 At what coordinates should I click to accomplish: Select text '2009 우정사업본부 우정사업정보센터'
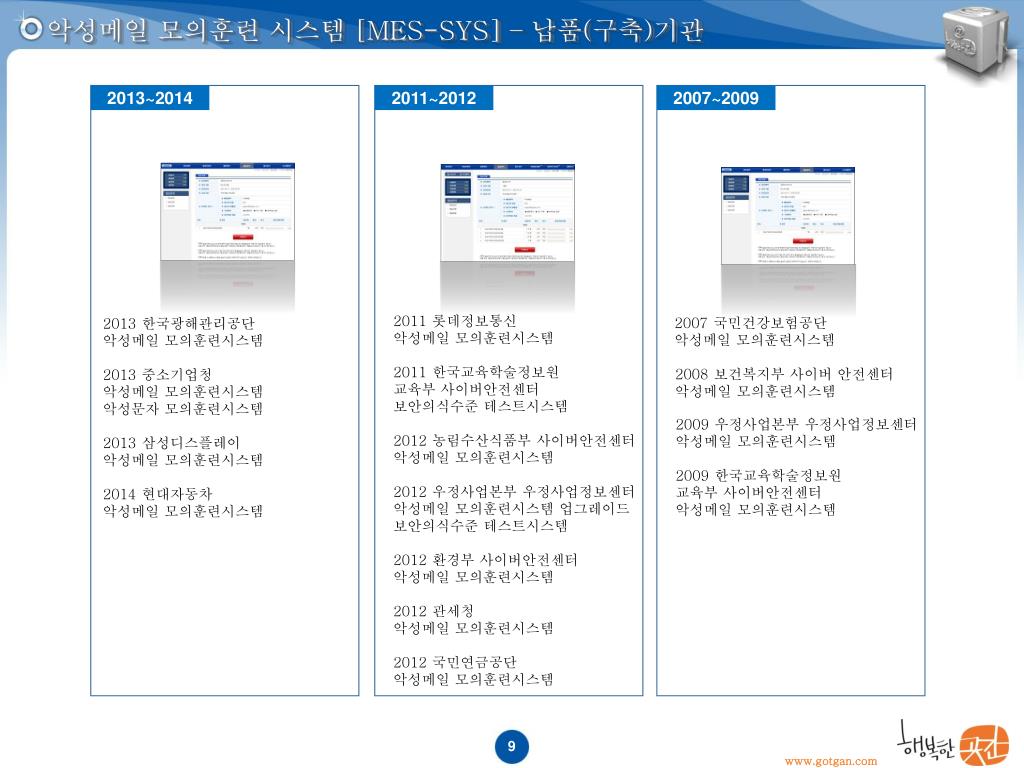[x=795, y=424]
